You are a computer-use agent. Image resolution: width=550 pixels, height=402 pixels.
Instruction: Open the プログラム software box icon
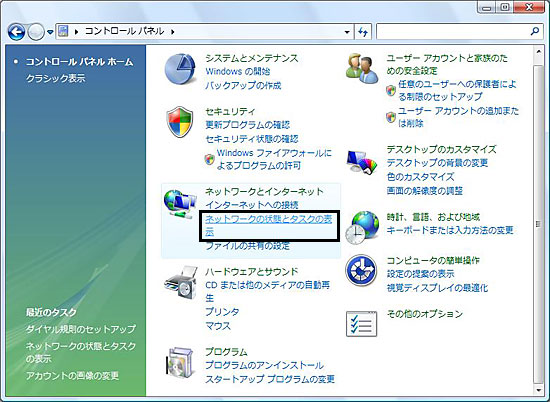click(x=181, y=362)
